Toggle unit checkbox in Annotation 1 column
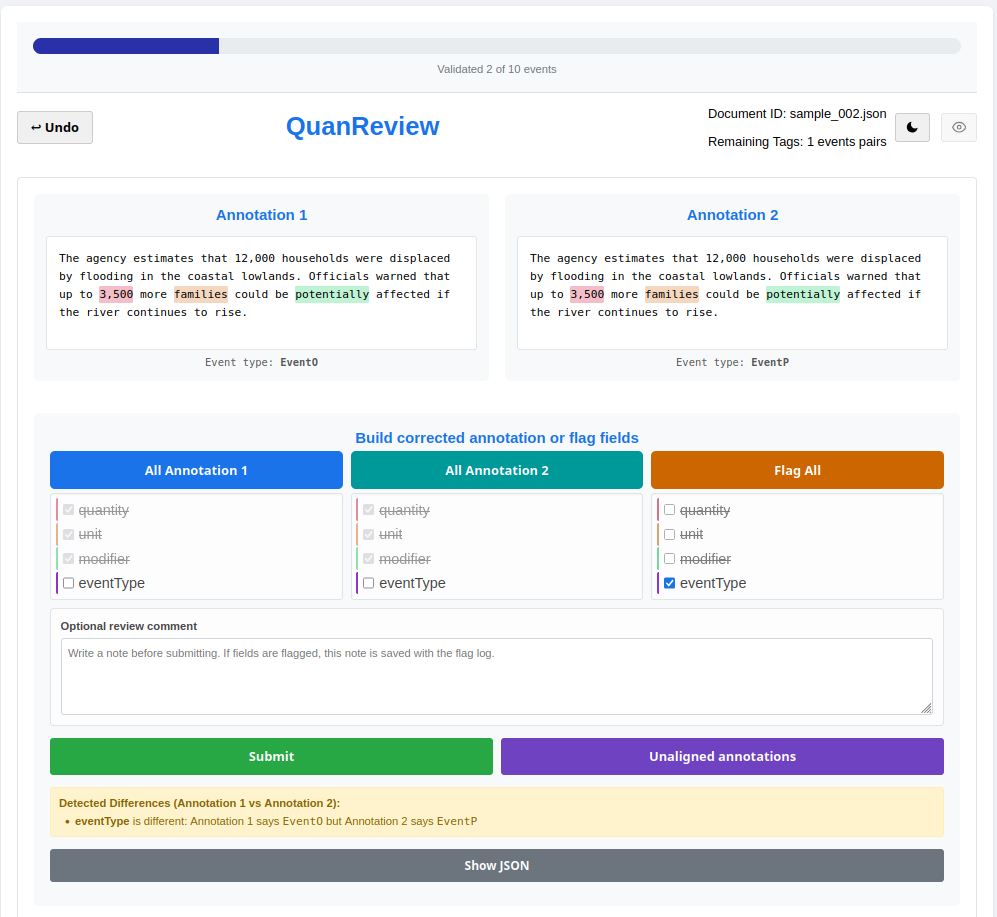The width and height of the screenshot is (997, 917). (x=69, y=534)
